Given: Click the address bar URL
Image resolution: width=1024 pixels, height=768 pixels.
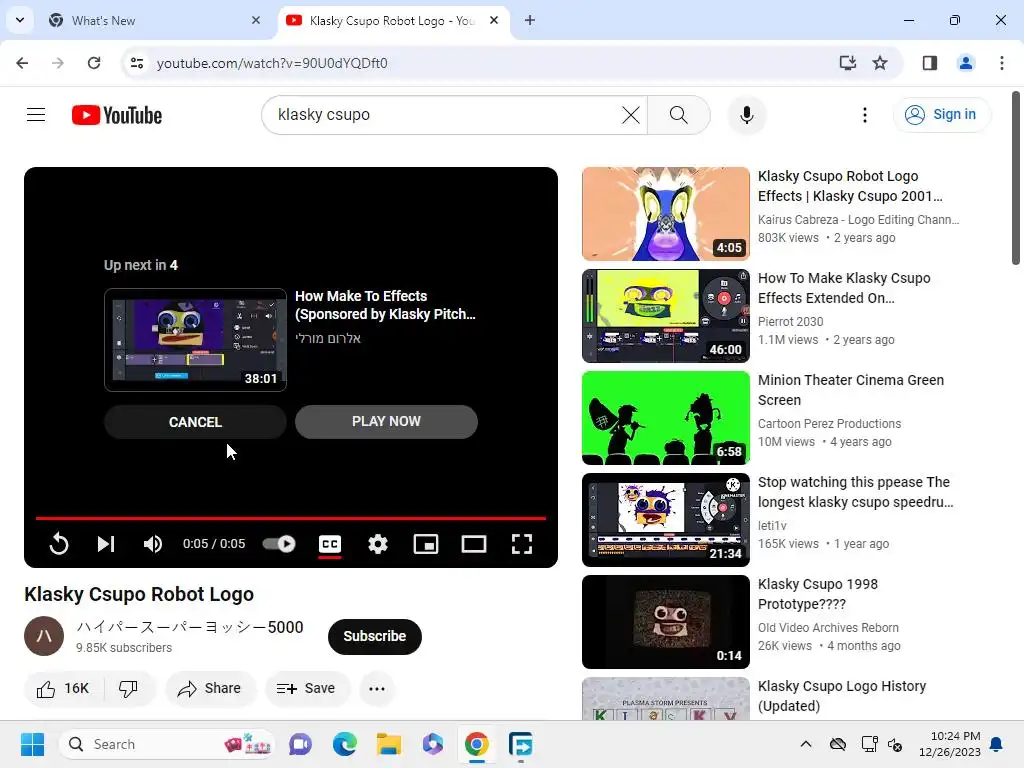Looking at the screenshot, I should pos(272,63).
